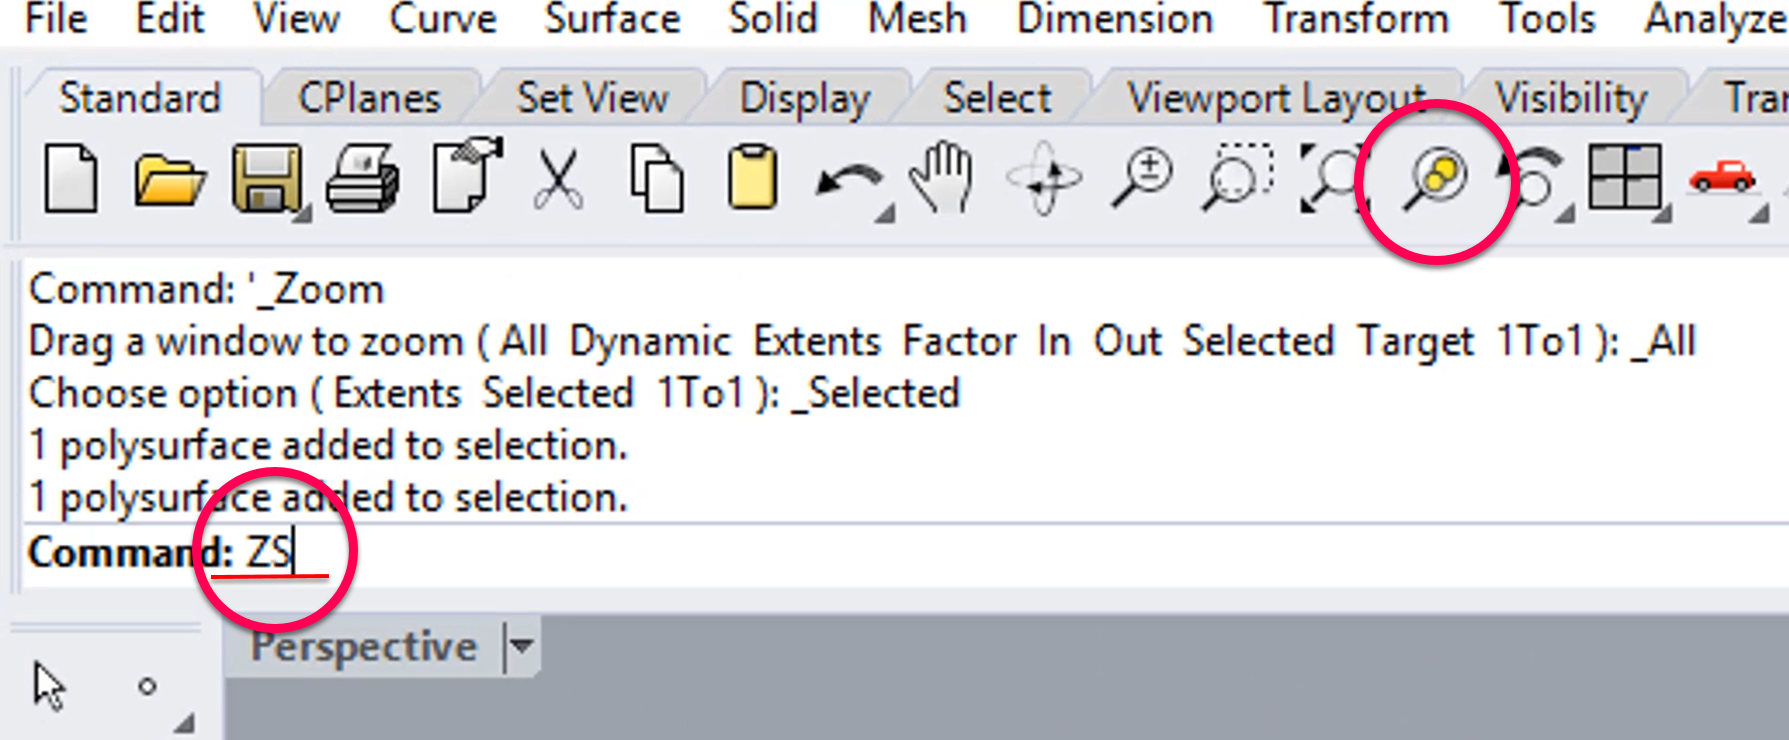Open the Viewport Layout tab

click(x=1276, y=98)
